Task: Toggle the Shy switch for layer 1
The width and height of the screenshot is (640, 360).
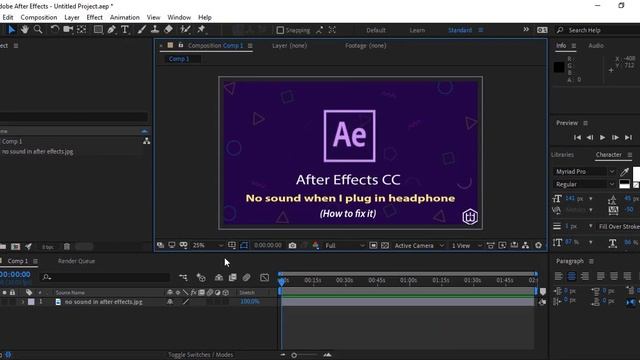Action: 170,302
